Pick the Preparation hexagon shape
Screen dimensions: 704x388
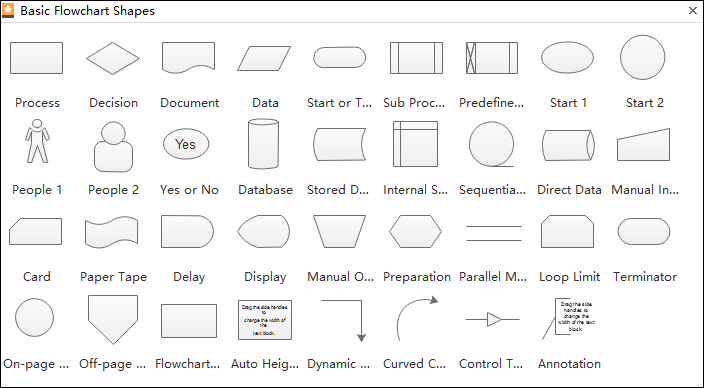tap(415, 232)
